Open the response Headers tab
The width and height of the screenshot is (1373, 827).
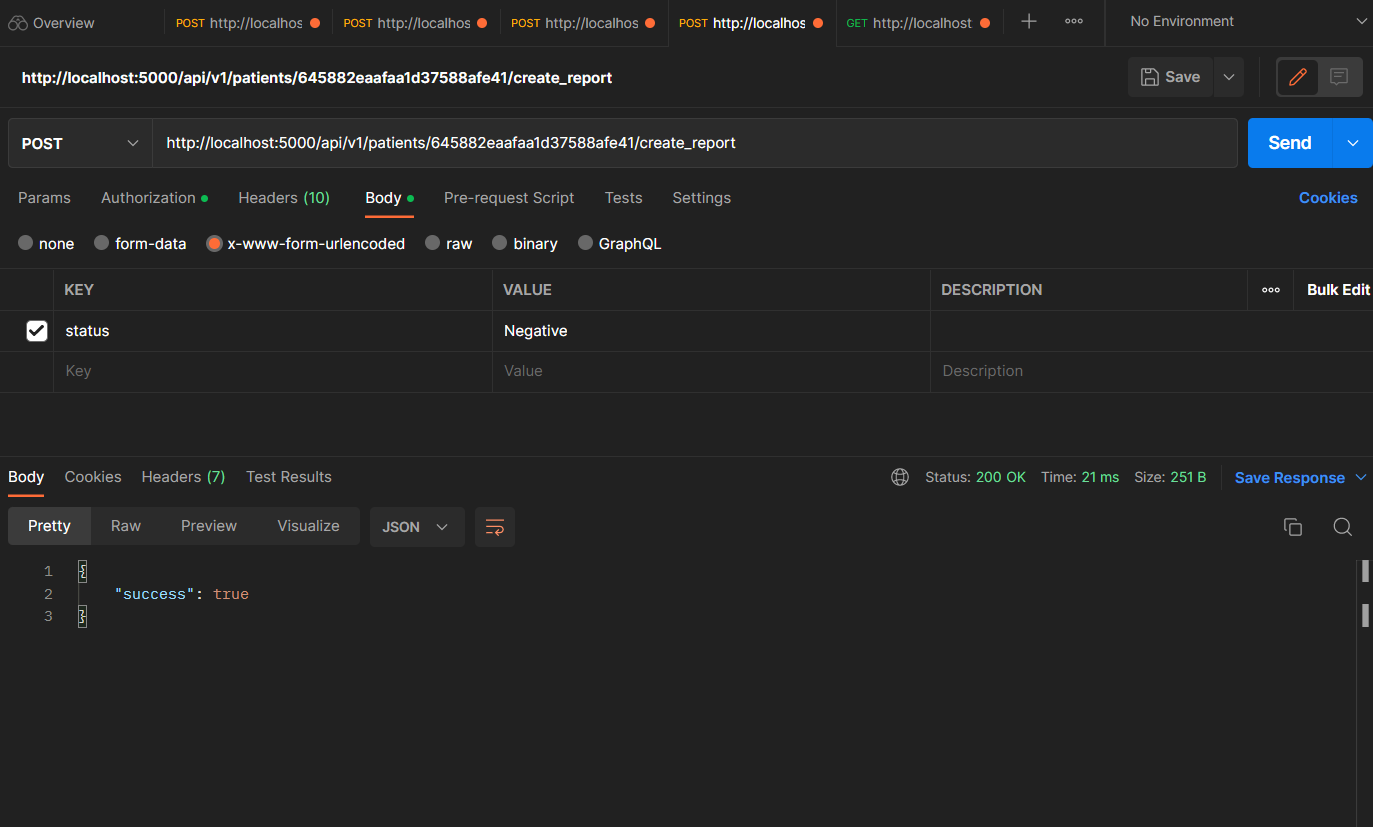182,477
